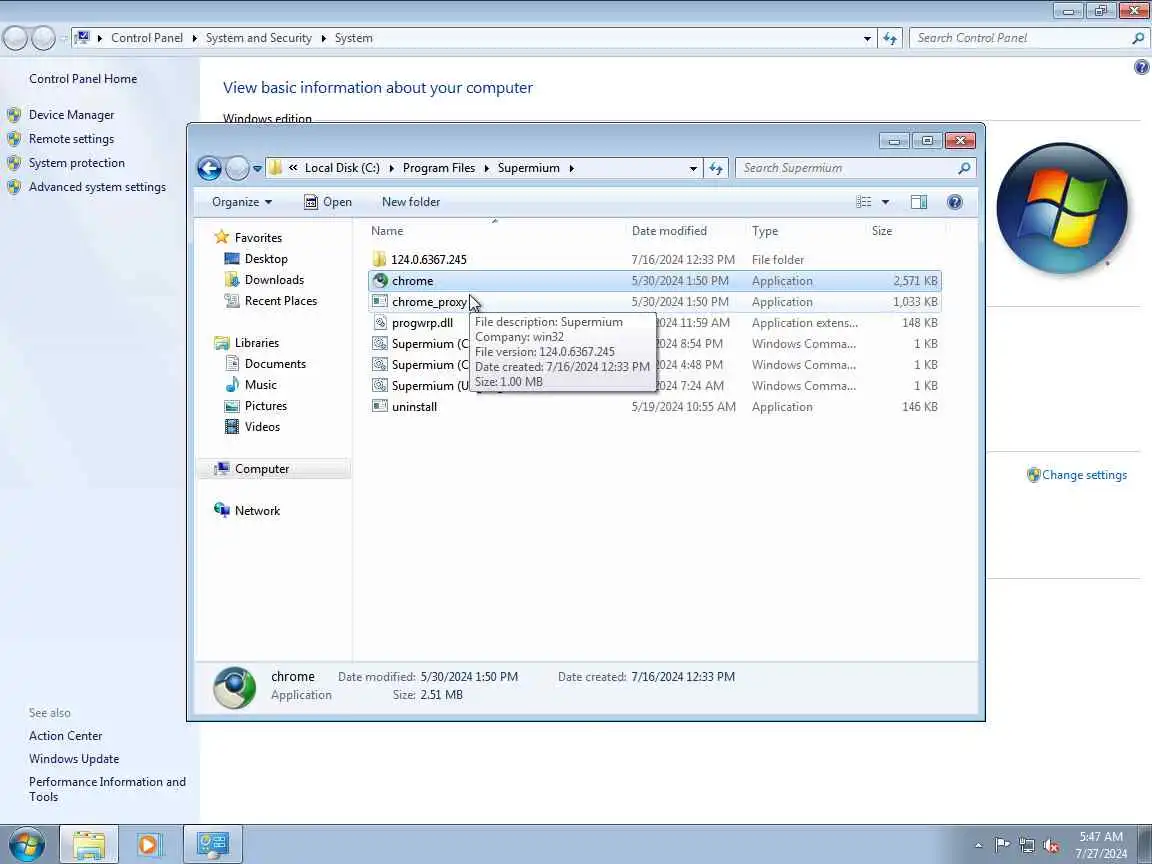Select the chrome_proxy file icon
This screenshot has height=864, width=1152.
point(380,301)
